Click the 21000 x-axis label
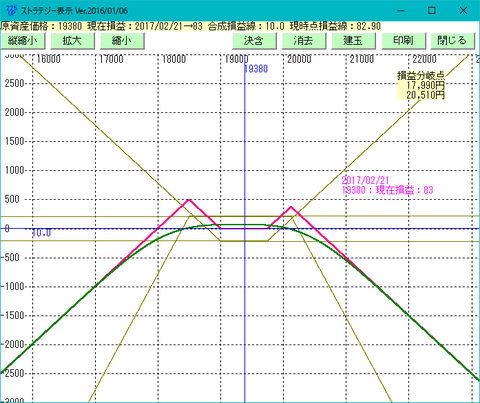480x403 pixels. coord(362,59)
